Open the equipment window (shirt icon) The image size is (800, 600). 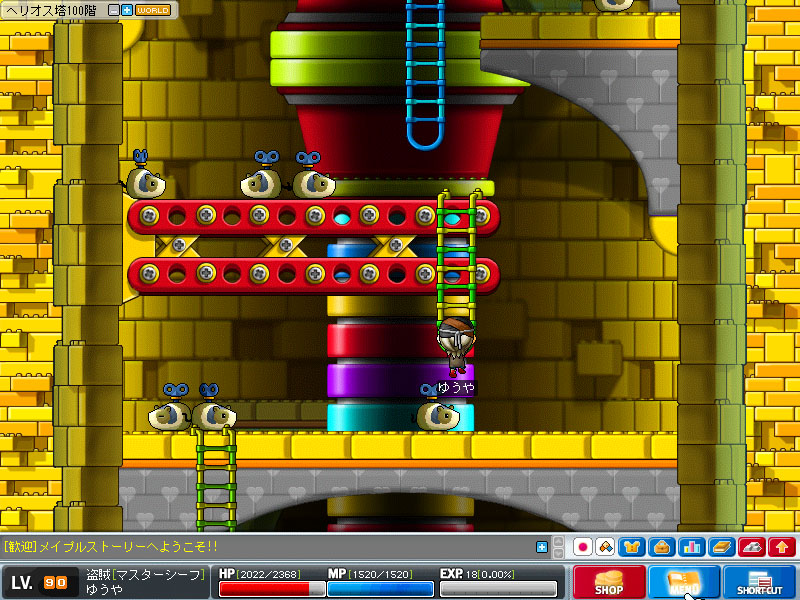[x=632, y=547]
